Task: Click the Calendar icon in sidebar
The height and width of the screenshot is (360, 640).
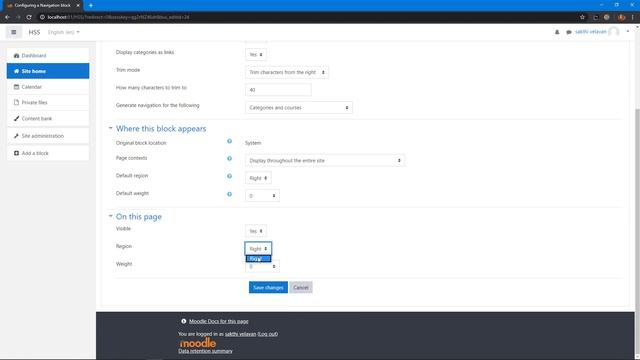Action: pos(16,87)
